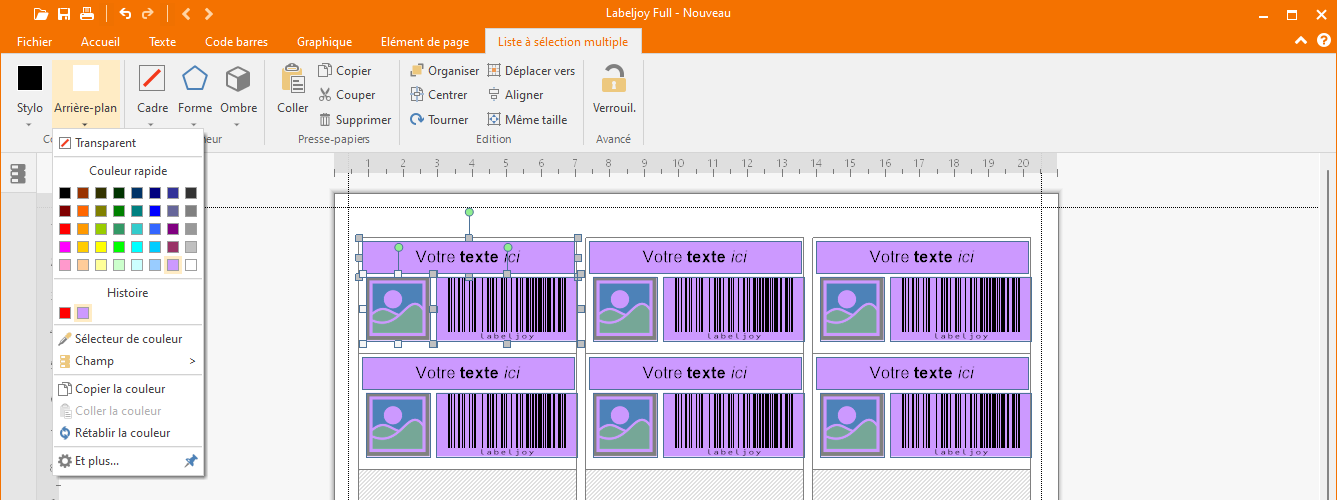Click Tourner to rotate elements
Image resolution: width=1337 pixels, height=500 pixels.
[439, 119]
